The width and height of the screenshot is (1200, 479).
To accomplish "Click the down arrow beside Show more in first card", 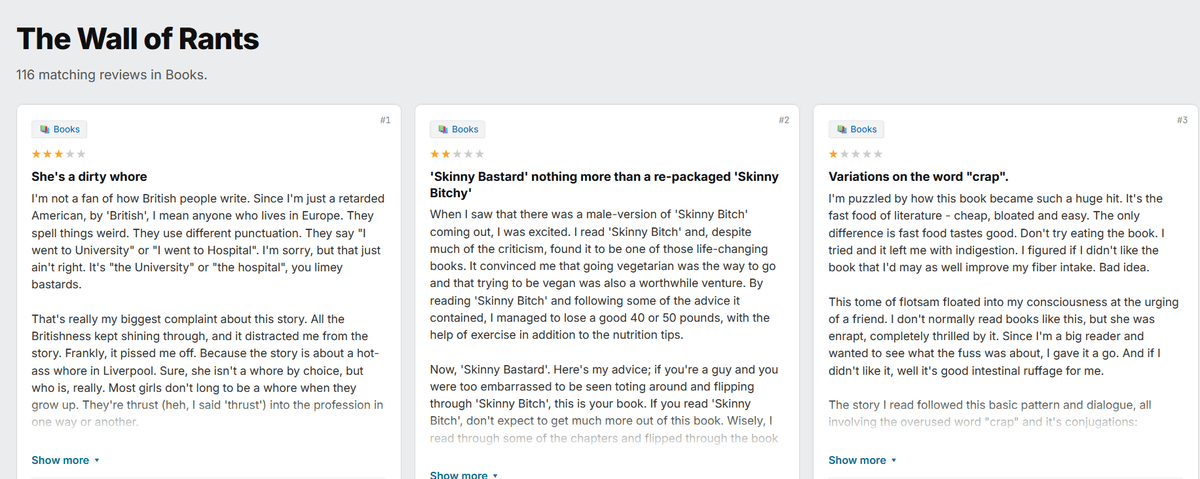I will (x=97, y=461).
